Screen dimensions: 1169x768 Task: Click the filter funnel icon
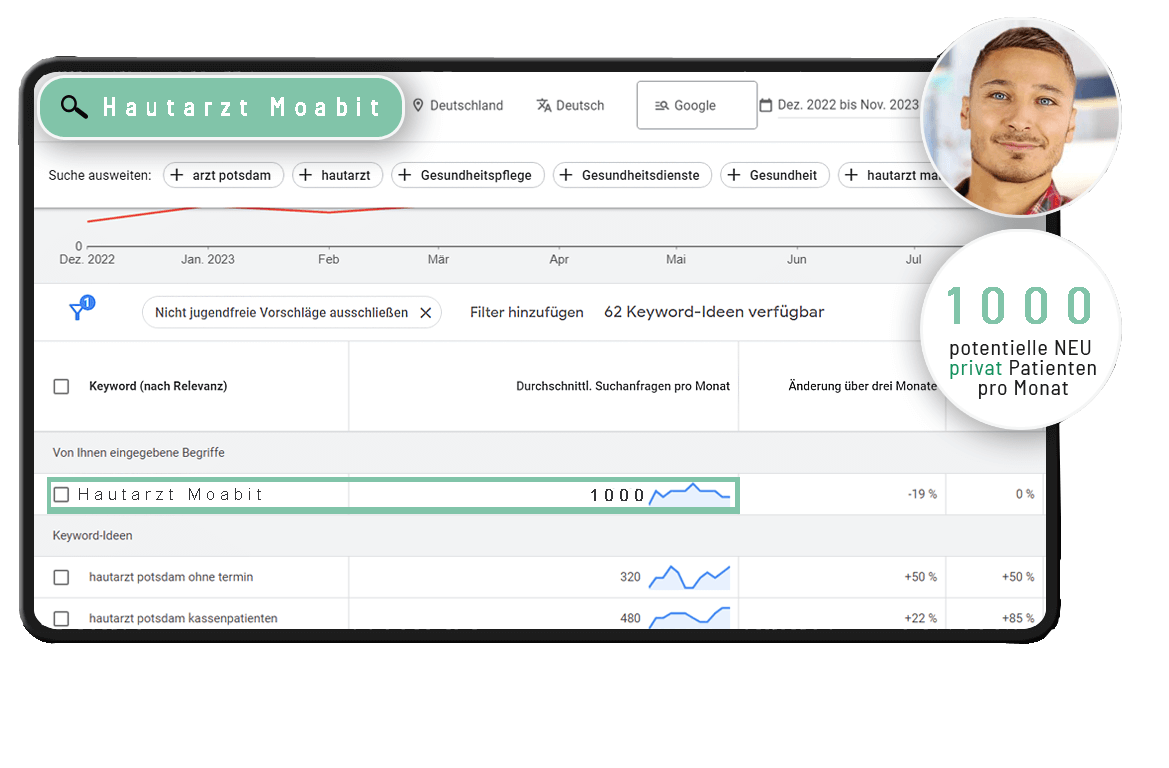tap(78, 311)
